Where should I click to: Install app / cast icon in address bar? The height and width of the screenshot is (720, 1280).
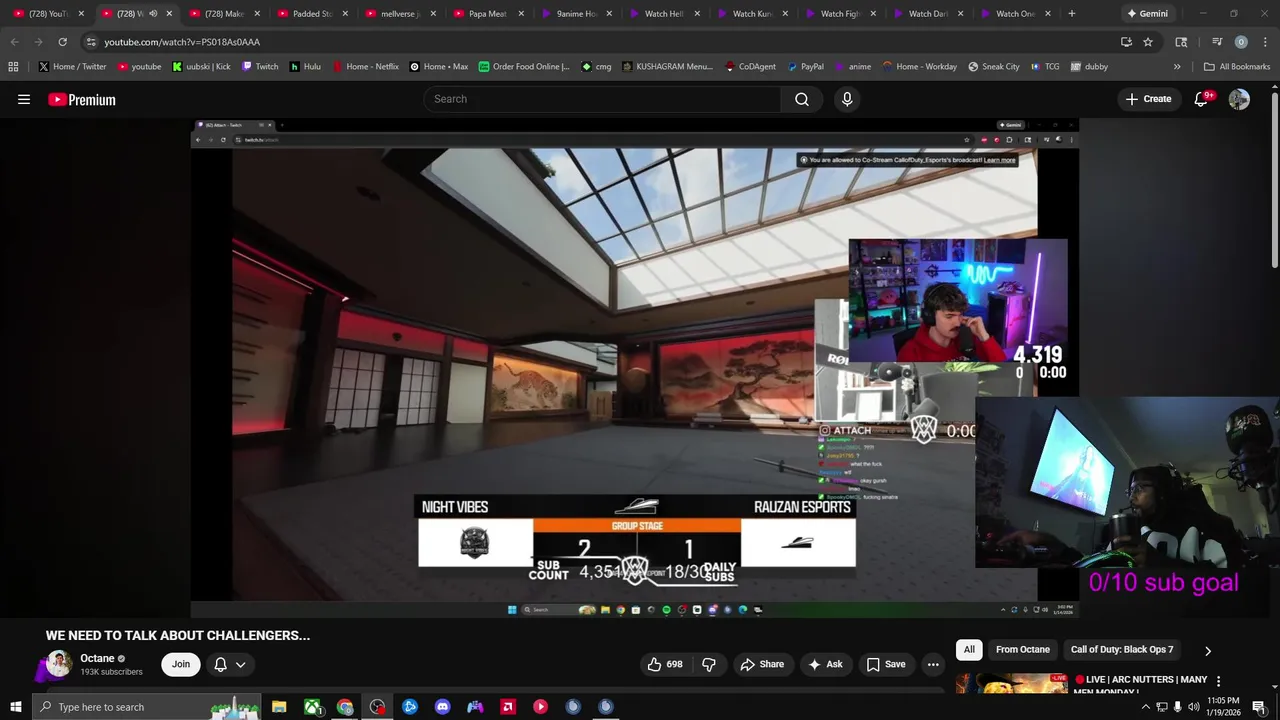1126,42
